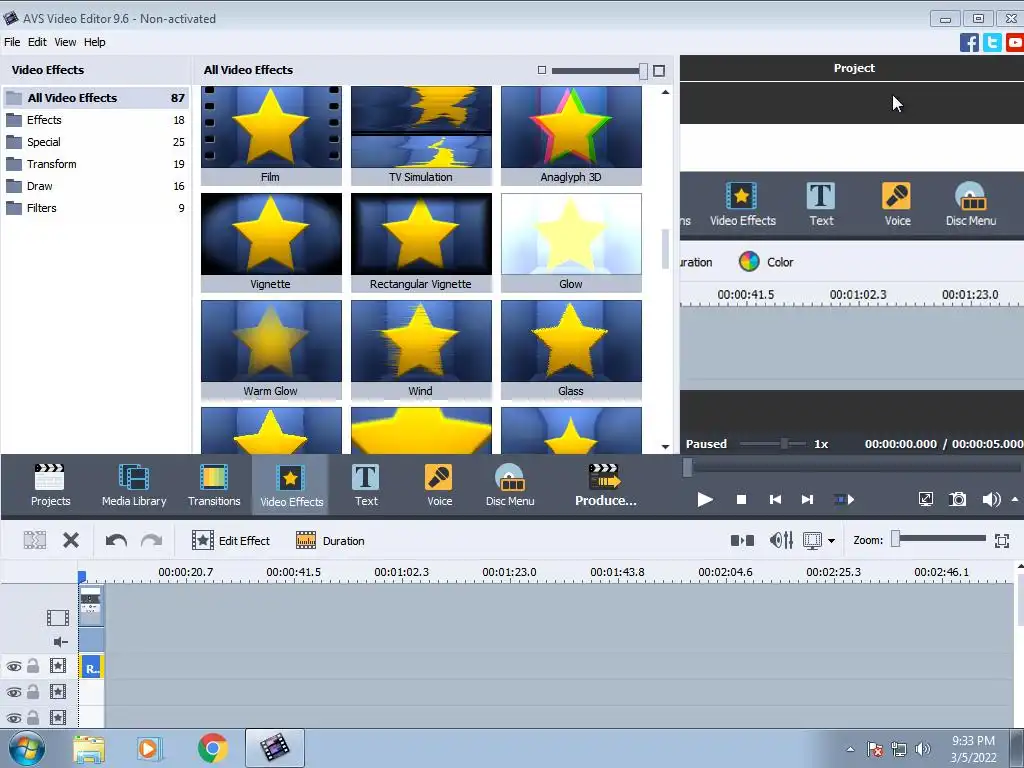Play the preview video
The height and width of the screenshot is (768, 1024).
(705, 500)
